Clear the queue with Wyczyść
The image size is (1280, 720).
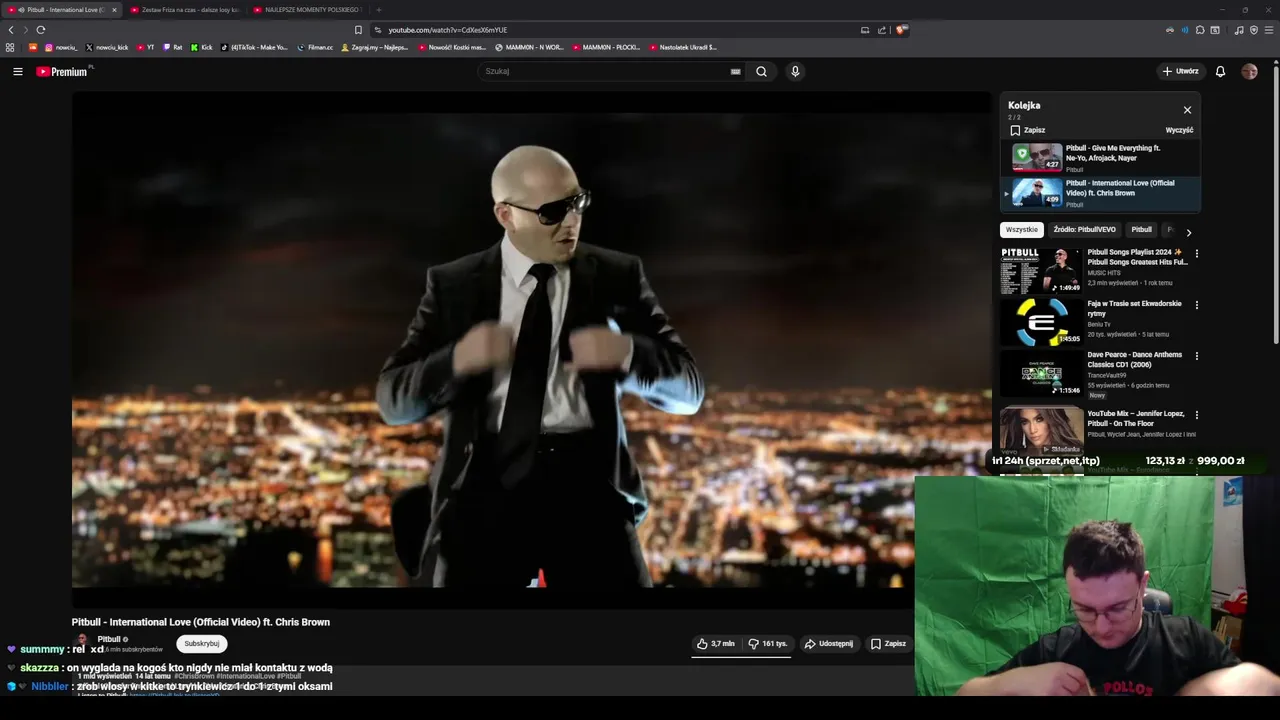(1179, 130)
